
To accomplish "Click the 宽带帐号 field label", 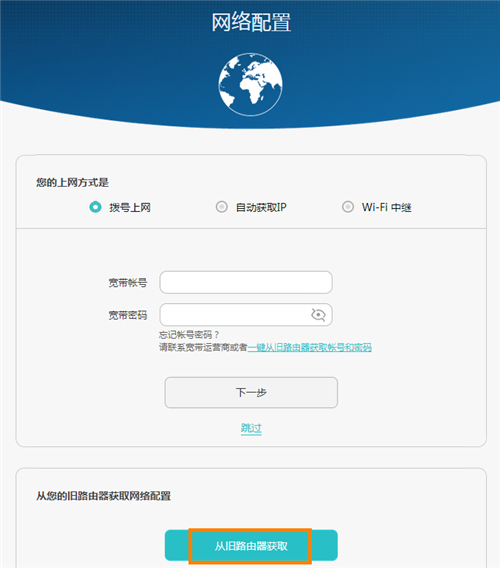I will pyautogui.click(x=128, y=283).
